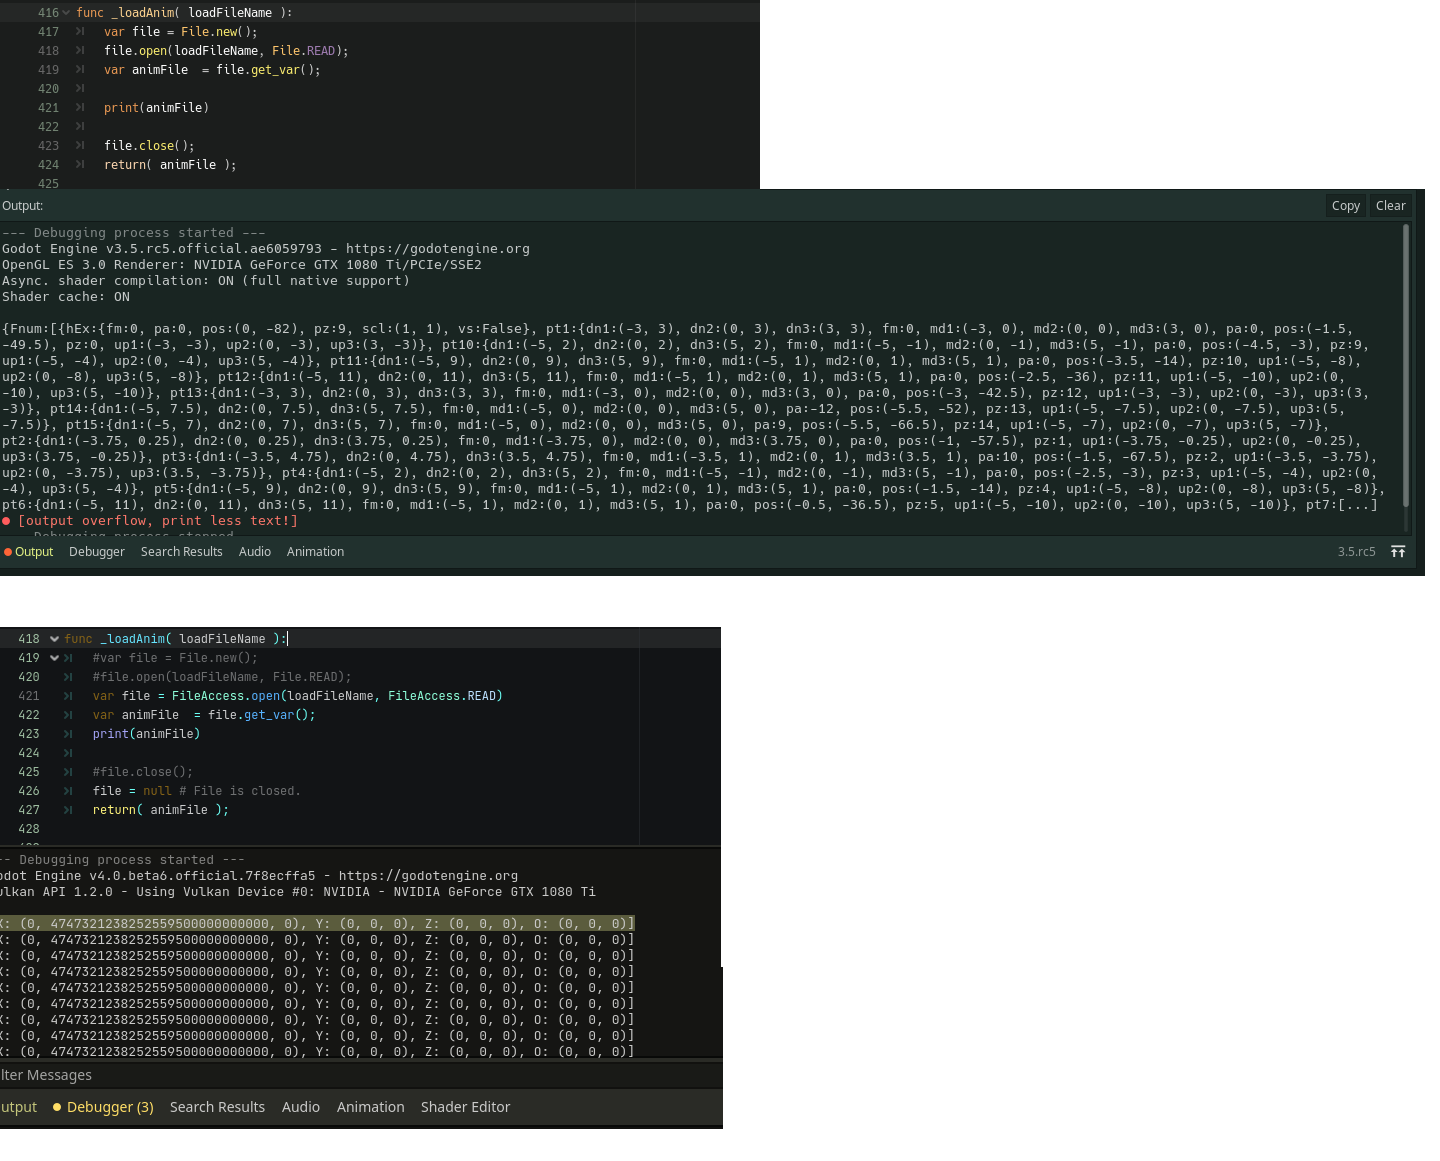Open the Audio bottom panel
The width and height of the screenshot is (1440, 1161).
[254, 551]
